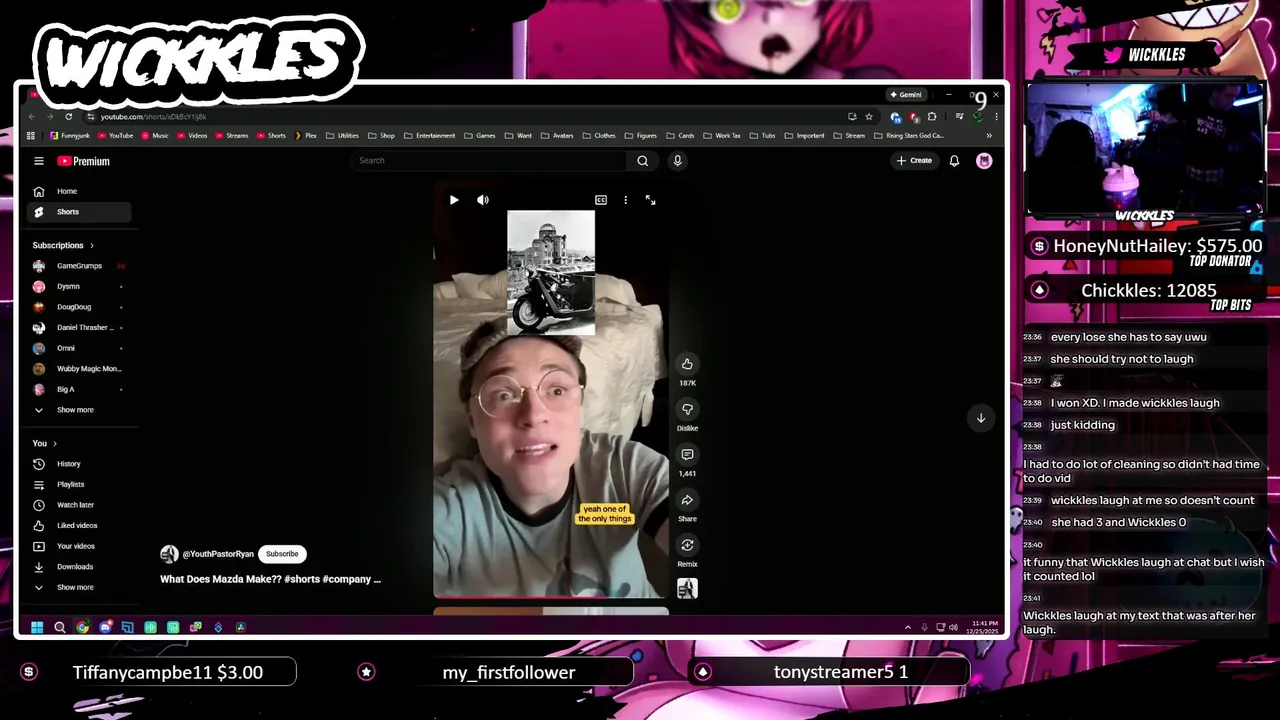
Task: Open Your videos
Action: [x=79, y=546]
